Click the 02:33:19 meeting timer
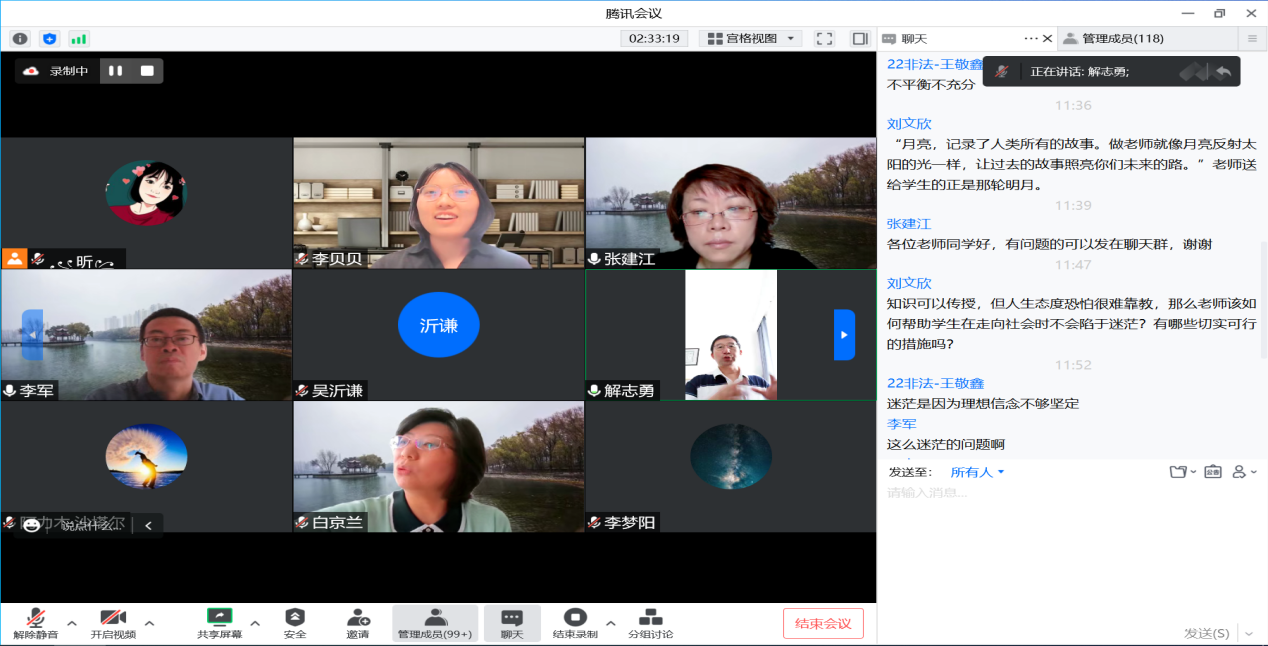This screenshot has width=1268, height=646. (x=655, y=39)
